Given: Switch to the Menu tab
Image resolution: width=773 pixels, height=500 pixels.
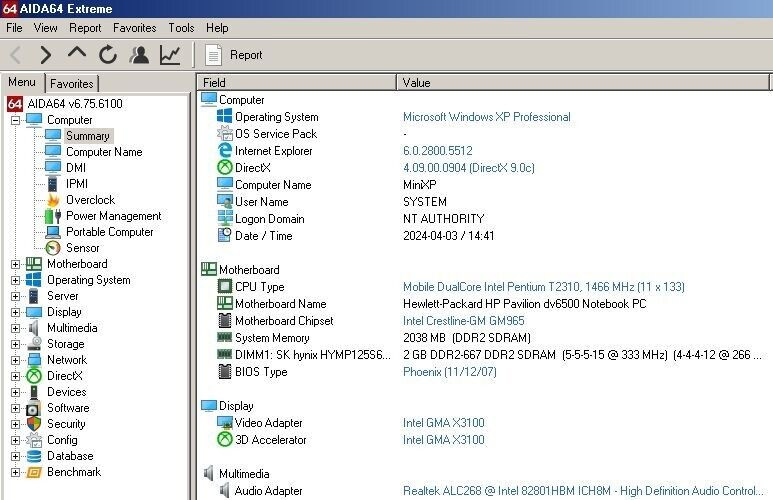Looking at the screenshot, I should pos(22,82).
